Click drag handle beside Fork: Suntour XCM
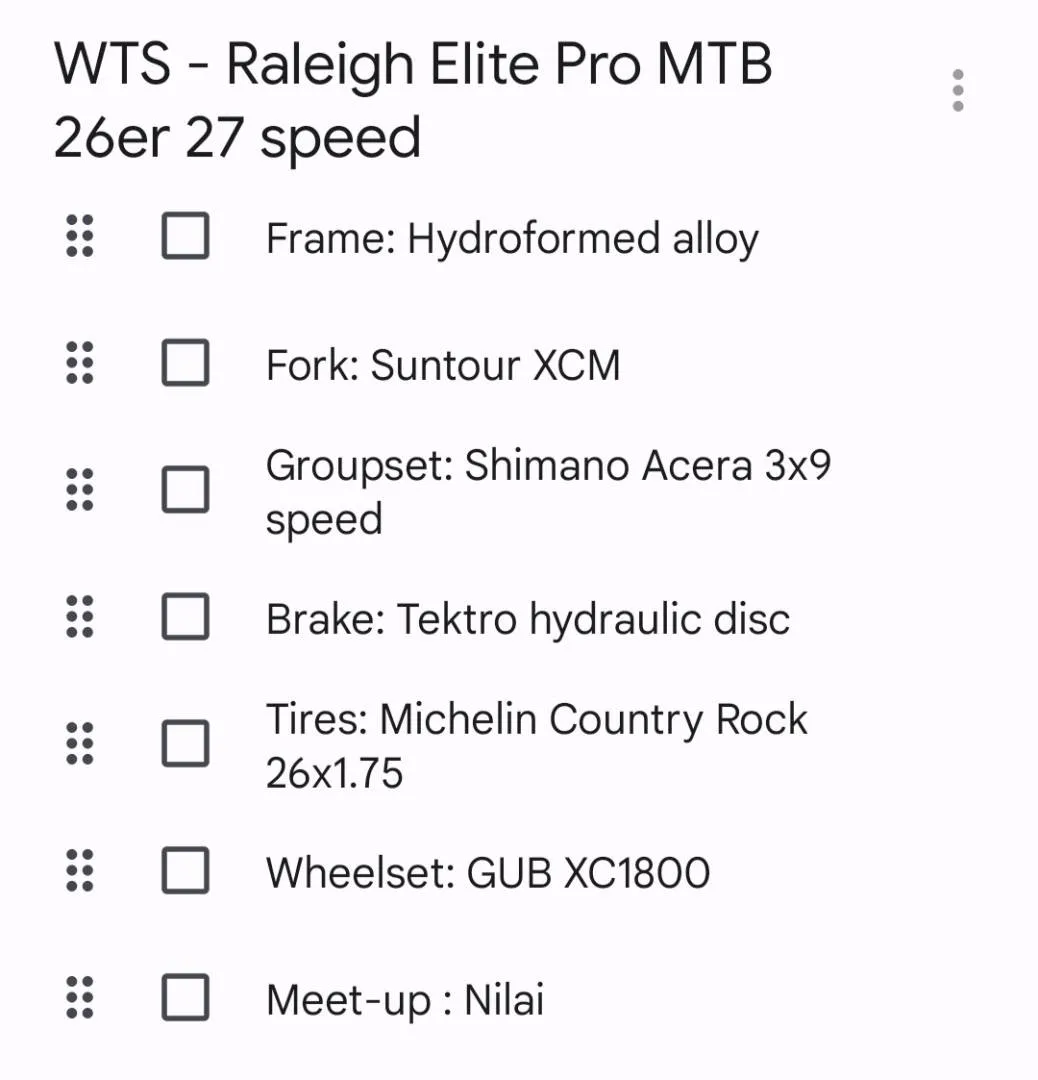Image resolution: width=1038 pixels, height=1080 pixels. [80, 363]
